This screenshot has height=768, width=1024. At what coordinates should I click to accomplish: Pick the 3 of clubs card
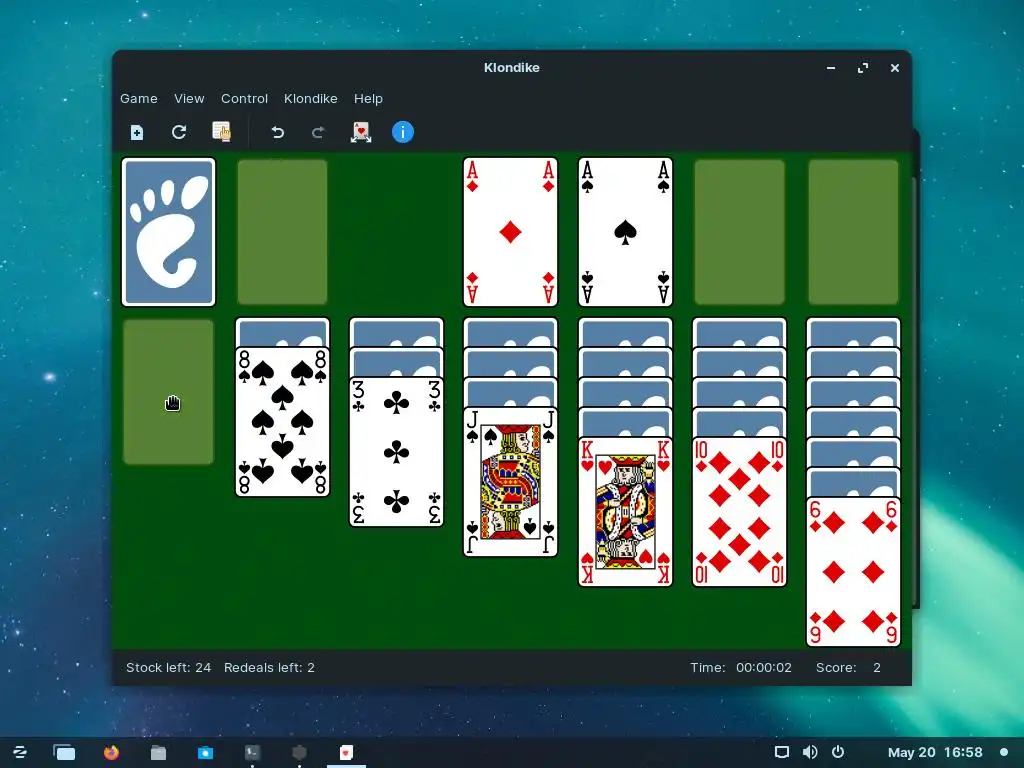(x=396, y=452)
